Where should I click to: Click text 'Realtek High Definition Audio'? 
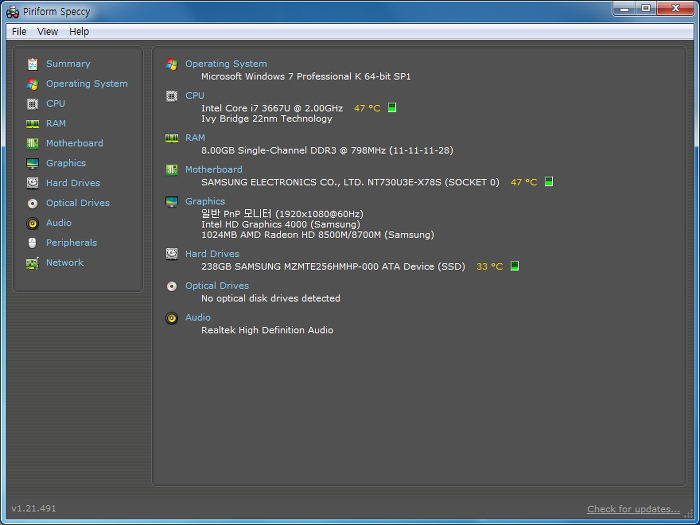coord(267,330)
